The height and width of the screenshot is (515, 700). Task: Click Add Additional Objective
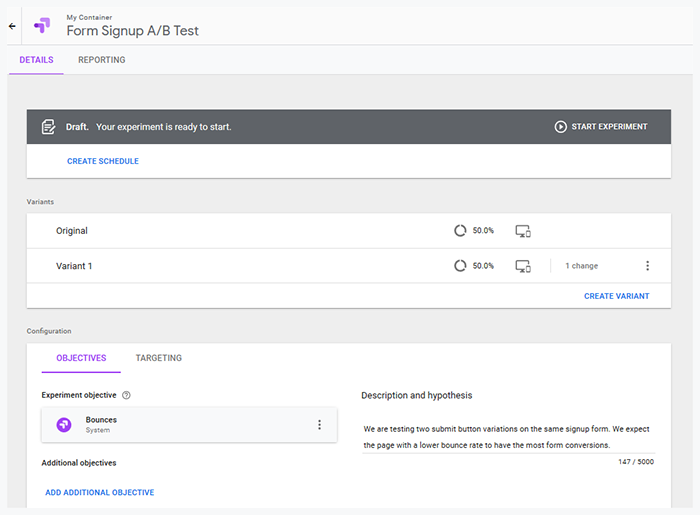click(x=100, y=492)
